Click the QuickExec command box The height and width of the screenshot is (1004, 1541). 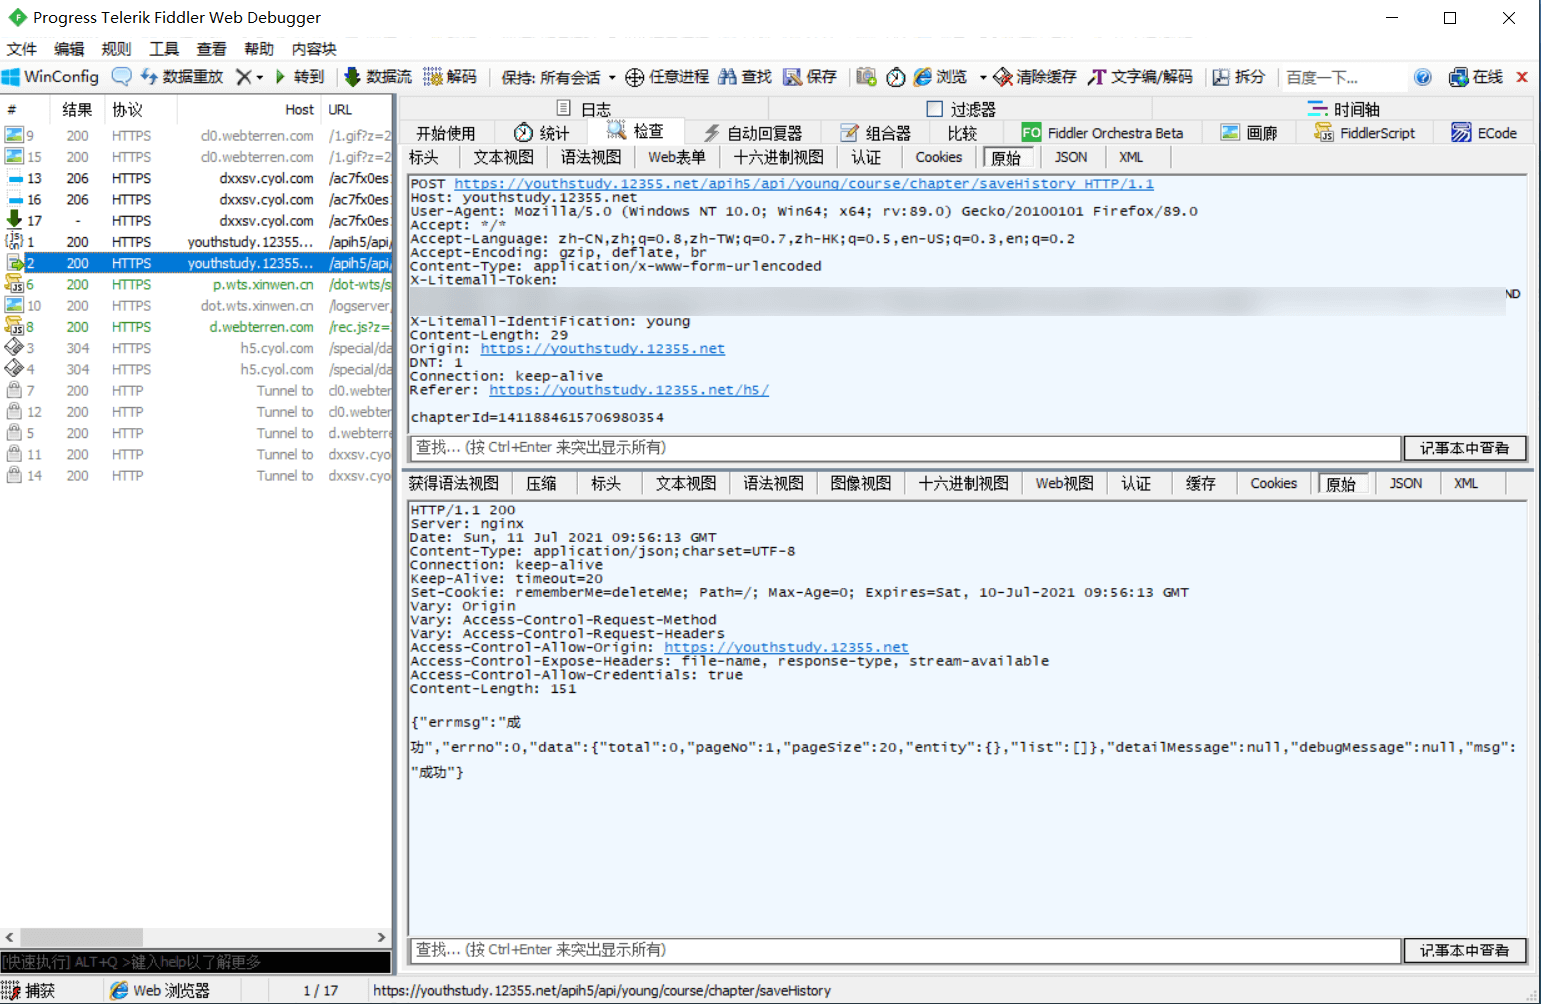coord(196,962)
